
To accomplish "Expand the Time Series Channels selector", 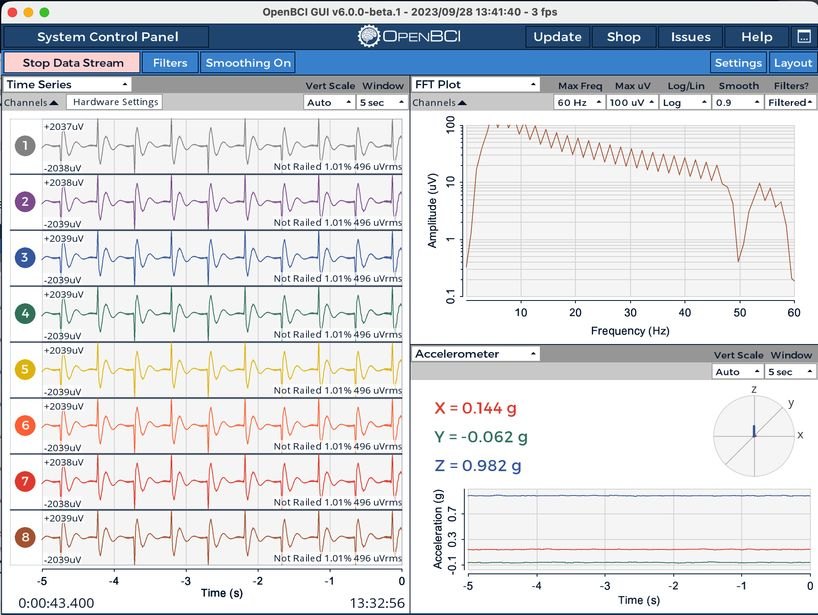I will (x=31, y=102).
